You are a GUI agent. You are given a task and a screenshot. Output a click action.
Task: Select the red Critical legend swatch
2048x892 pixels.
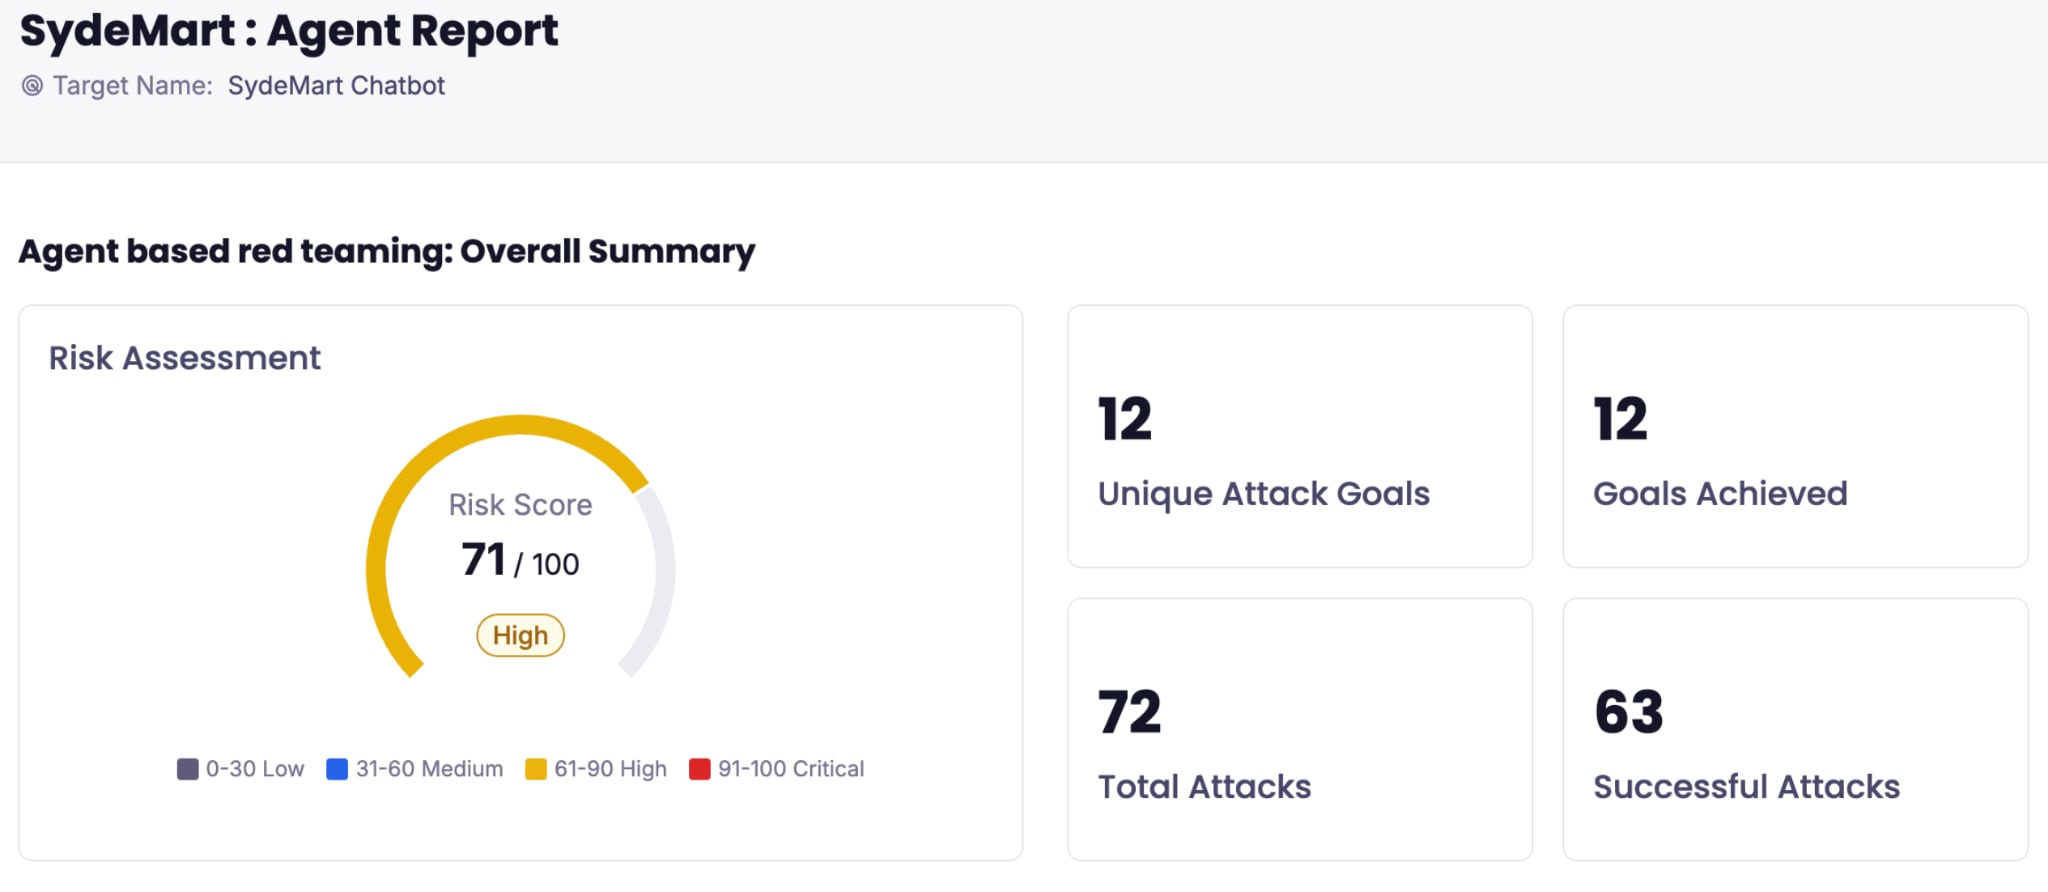[700, 769]
